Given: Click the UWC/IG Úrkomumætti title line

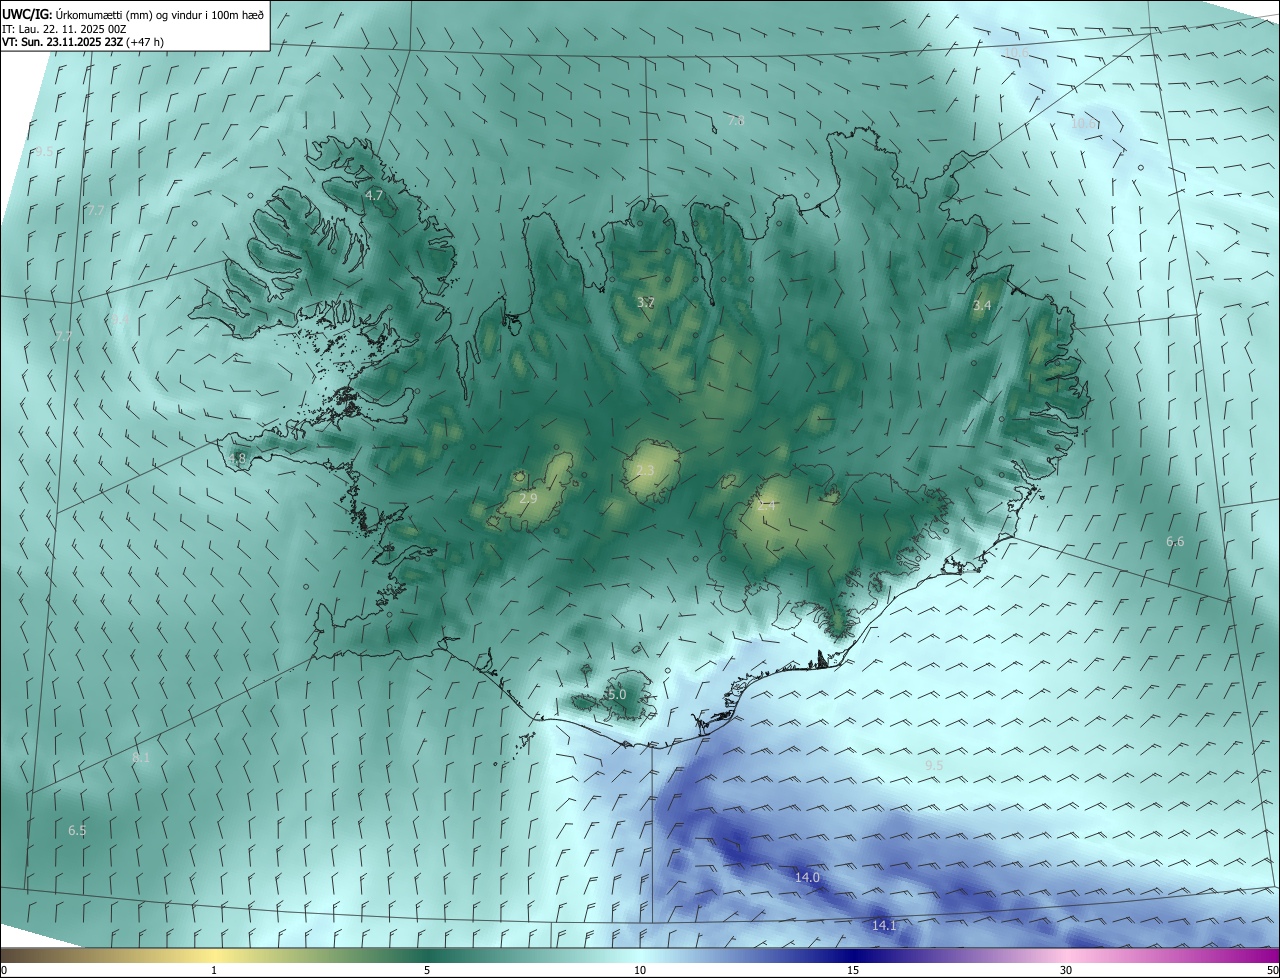Looking at the screenshot, I should pos(133,13).
